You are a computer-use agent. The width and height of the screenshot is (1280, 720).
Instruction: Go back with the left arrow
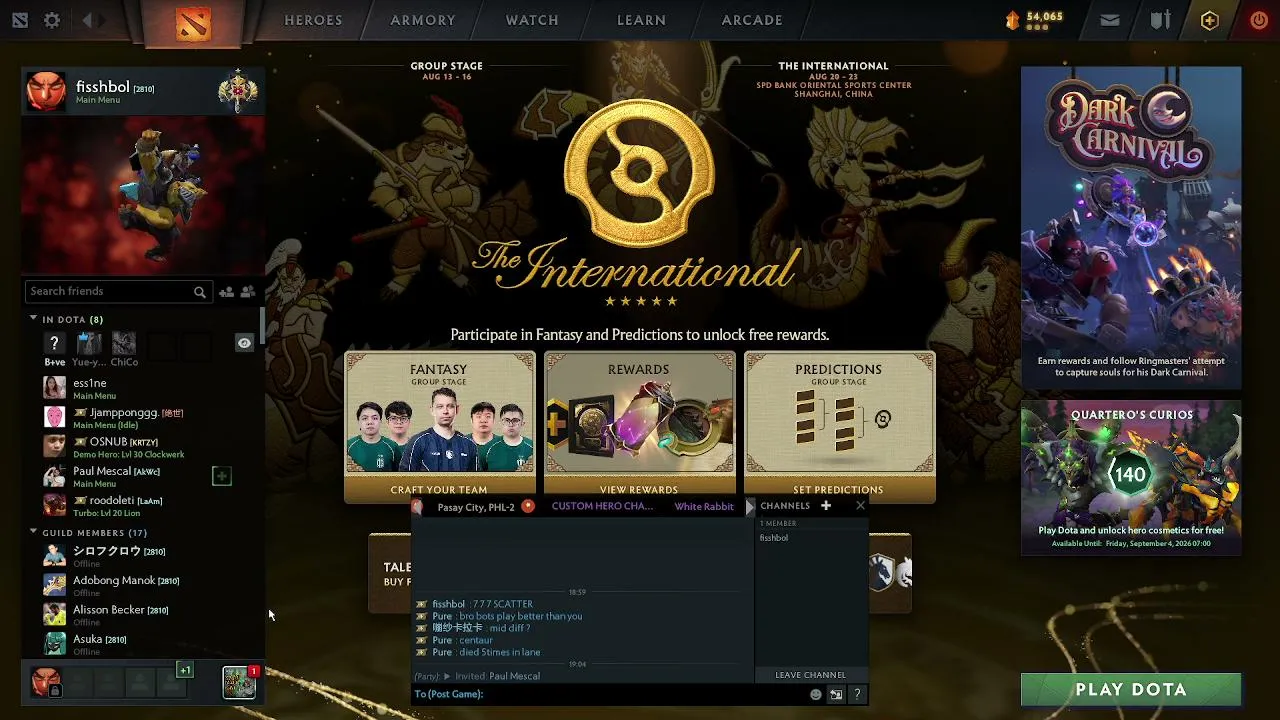88,20
